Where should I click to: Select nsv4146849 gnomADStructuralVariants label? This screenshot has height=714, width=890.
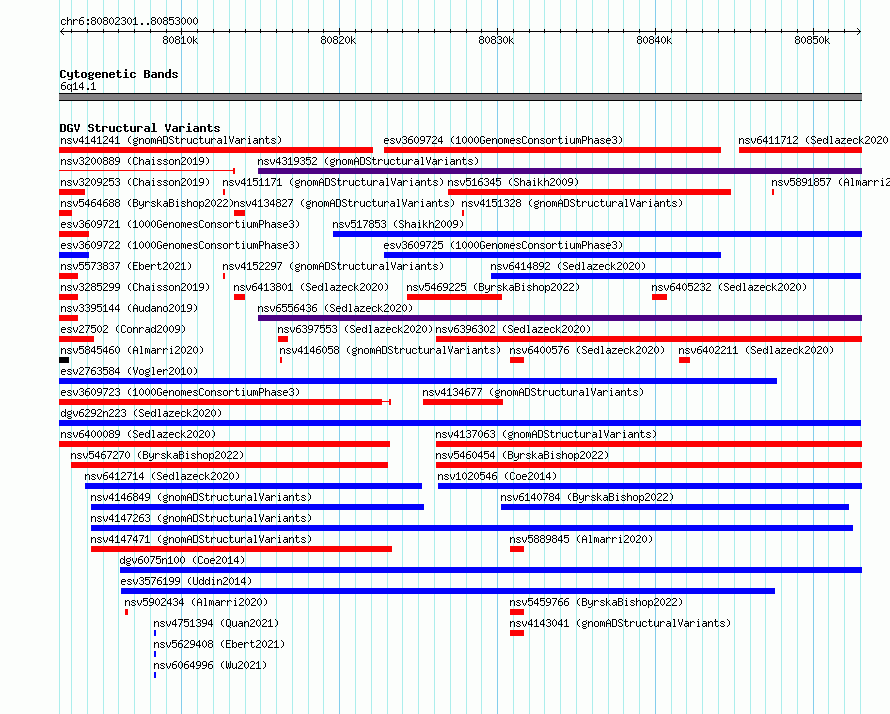(x=201, y=497)
